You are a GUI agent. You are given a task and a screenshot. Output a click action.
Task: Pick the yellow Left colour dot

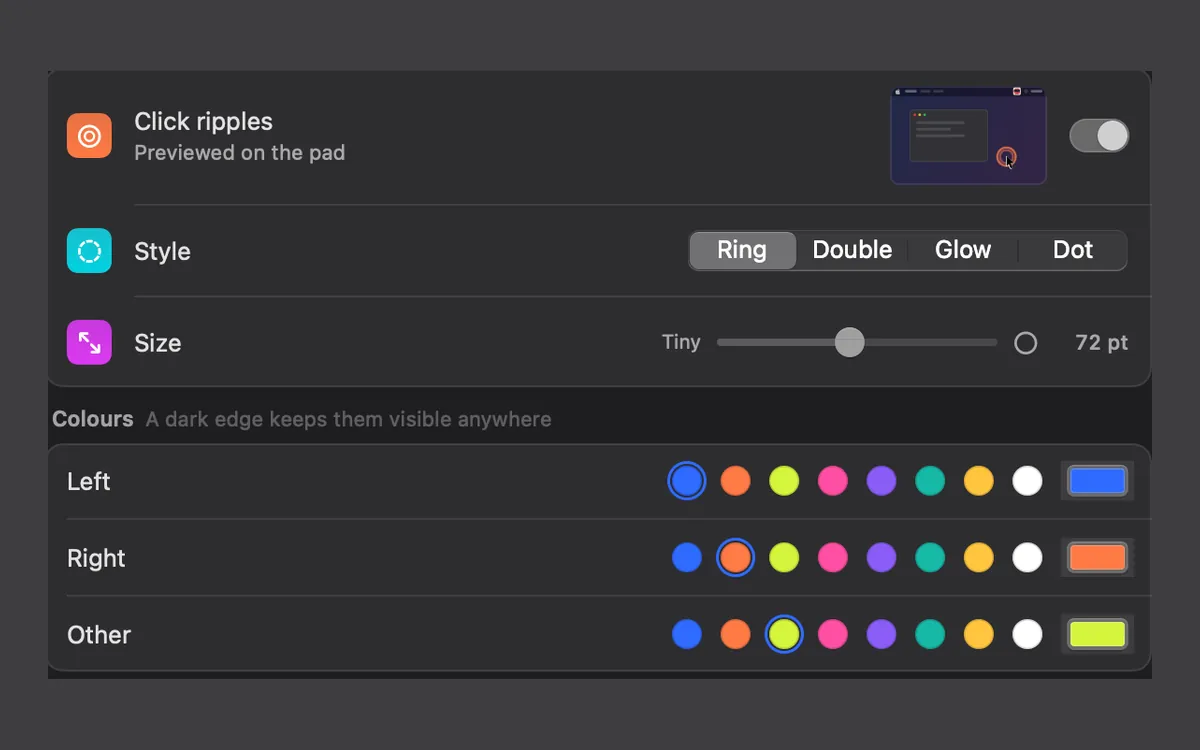point(979,481)
